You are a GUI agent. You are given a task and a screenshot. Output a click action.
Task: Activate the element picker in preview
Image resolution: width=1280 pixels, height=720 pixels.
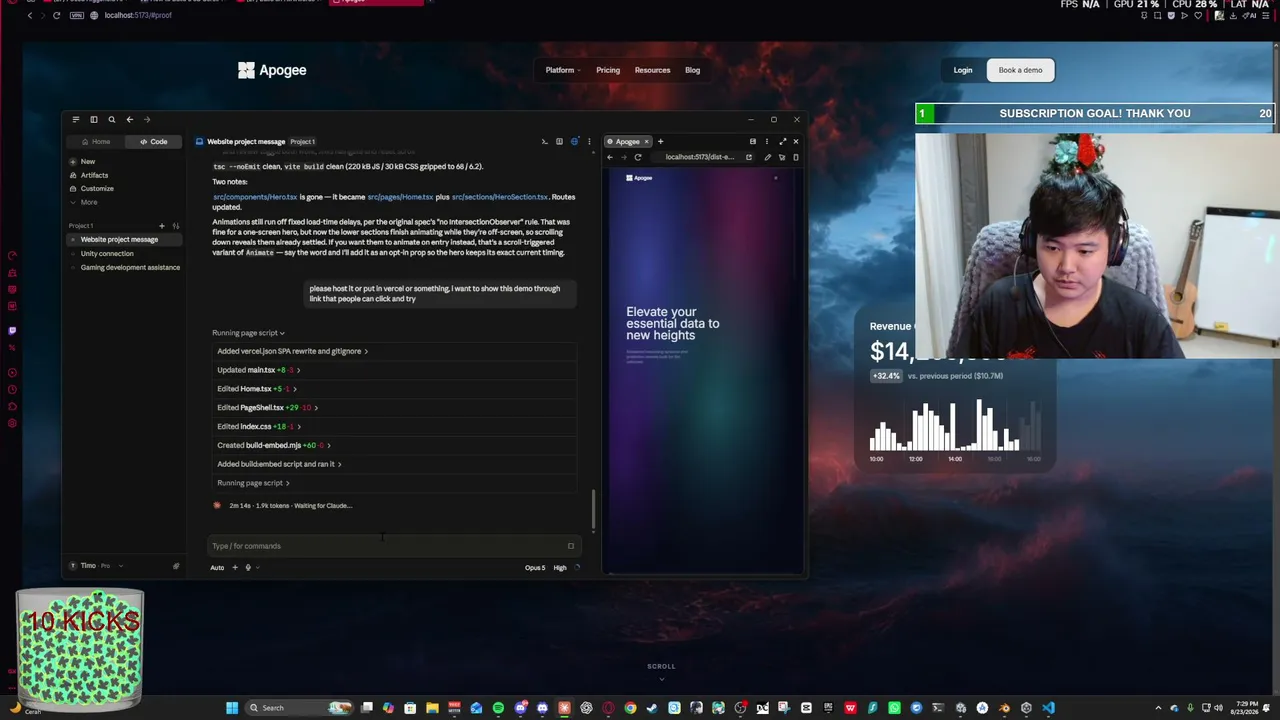(x=781, y=157)
